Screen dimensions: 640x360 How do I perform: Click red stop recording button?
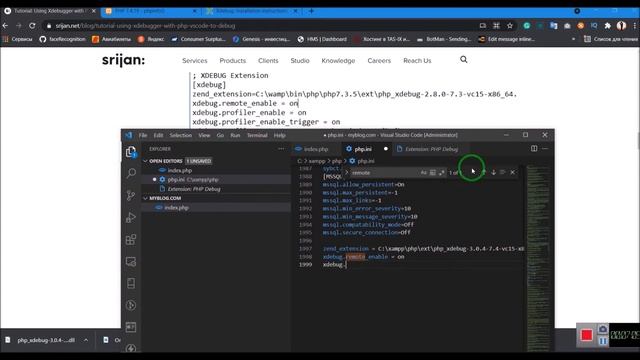[587, 335]
